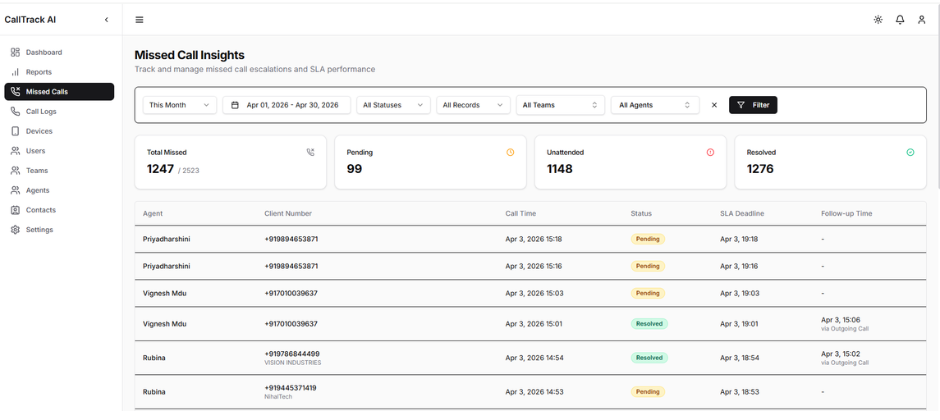This screenshot has height=420, width=940.
Task: Open the All Teams selector
Action: pos(559,105)
